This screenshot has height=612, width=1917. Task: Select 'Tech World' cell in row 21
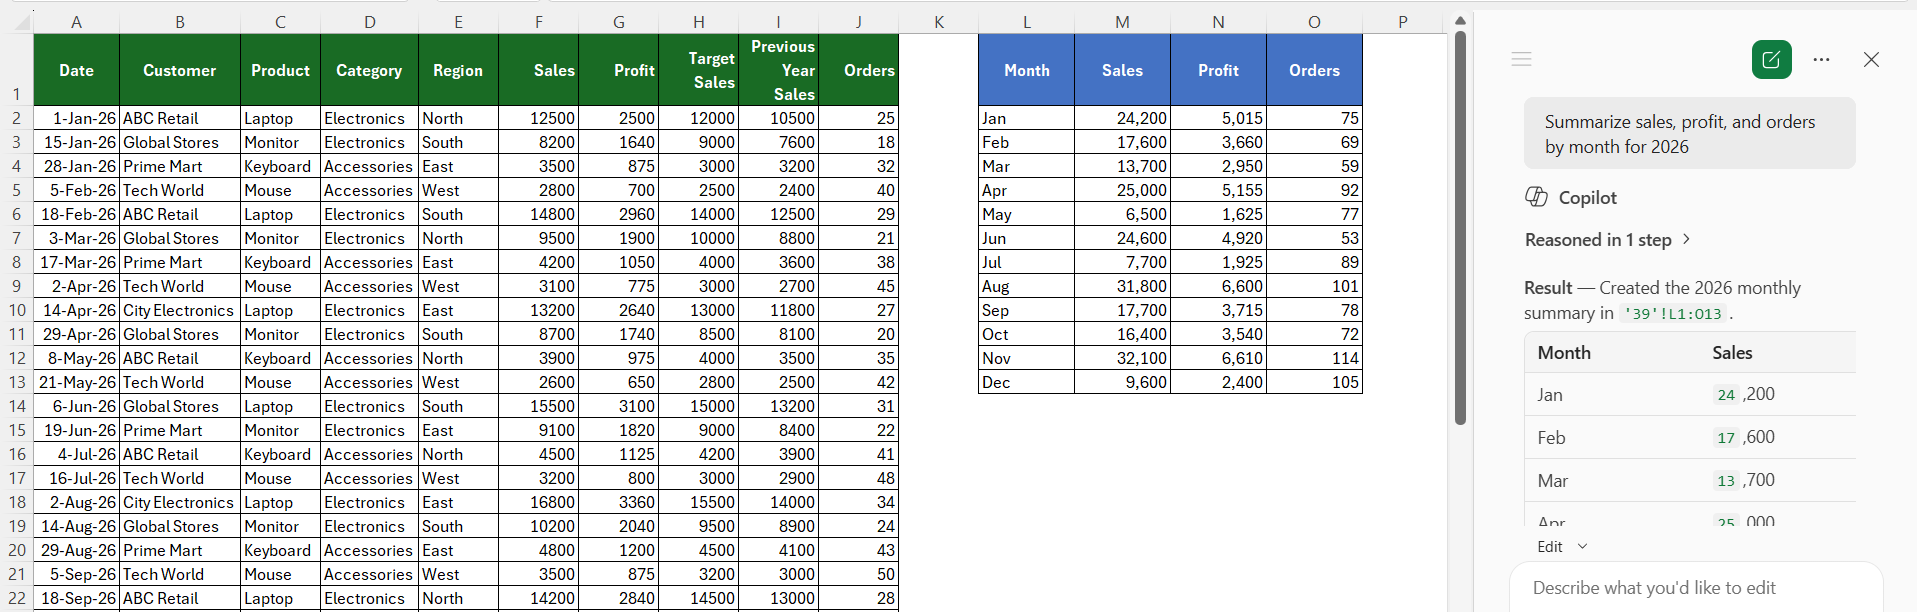click(180, 574)
